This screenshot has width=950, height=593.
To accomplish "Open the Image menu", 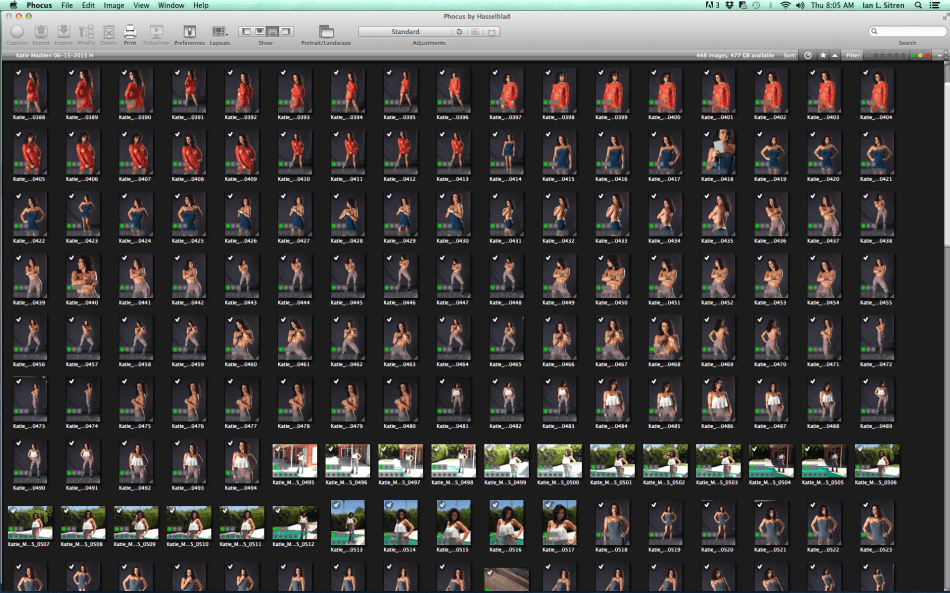I will (113, 5).
